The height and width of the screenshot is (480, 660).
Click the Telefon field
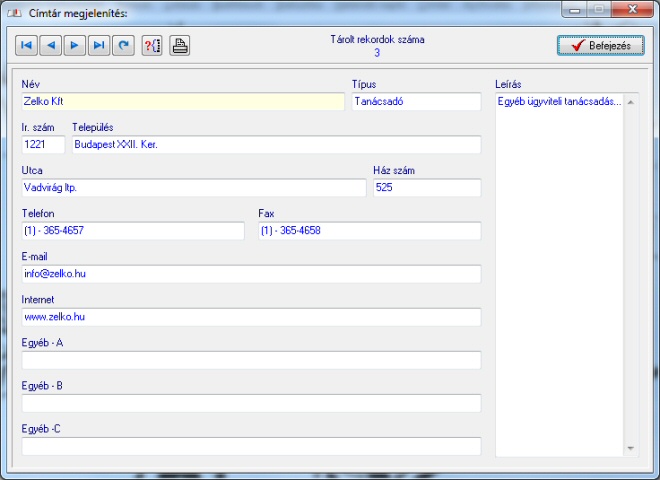(x=133, y=231)
